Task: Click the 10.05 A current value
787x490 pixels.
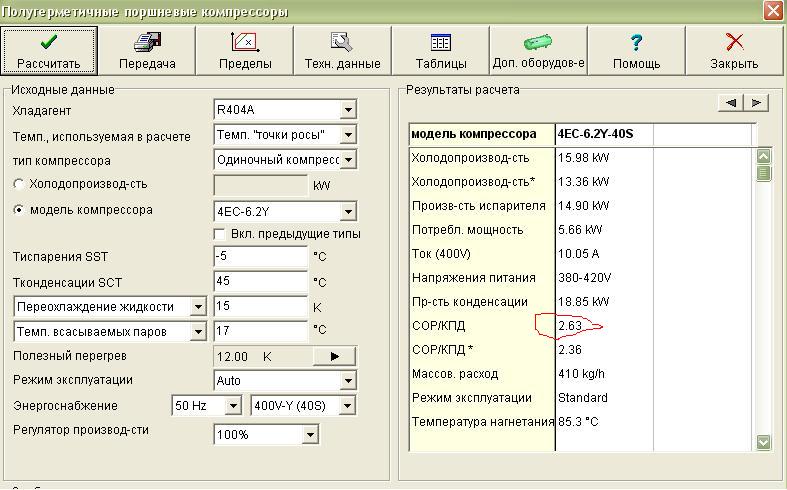Action: pyautogui.click(x=579, y=254)
